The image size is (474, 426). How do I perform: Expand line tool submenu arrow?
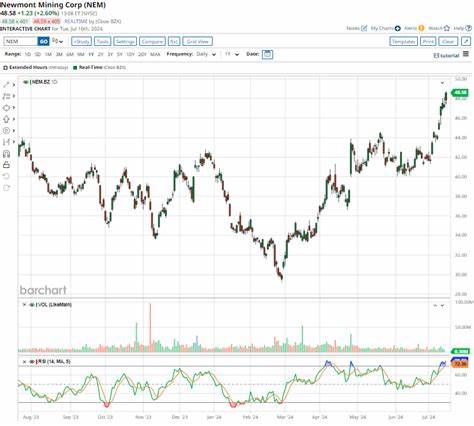(x=14, y=85)
